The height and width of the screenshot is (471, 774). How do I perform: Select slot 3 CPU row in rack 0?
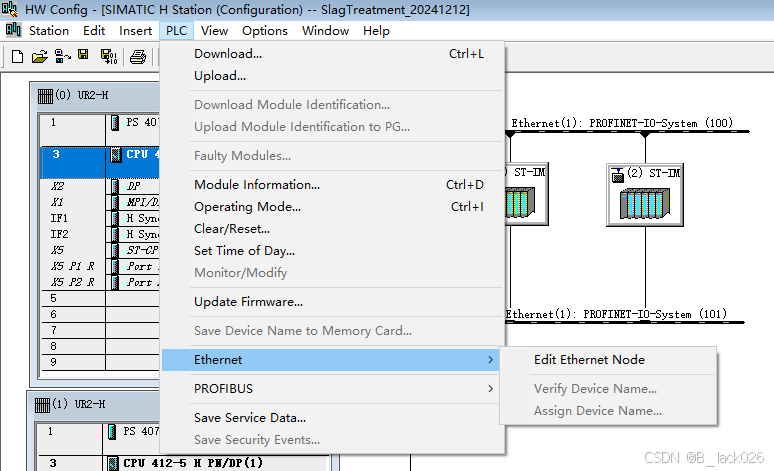tap(100, 162)
